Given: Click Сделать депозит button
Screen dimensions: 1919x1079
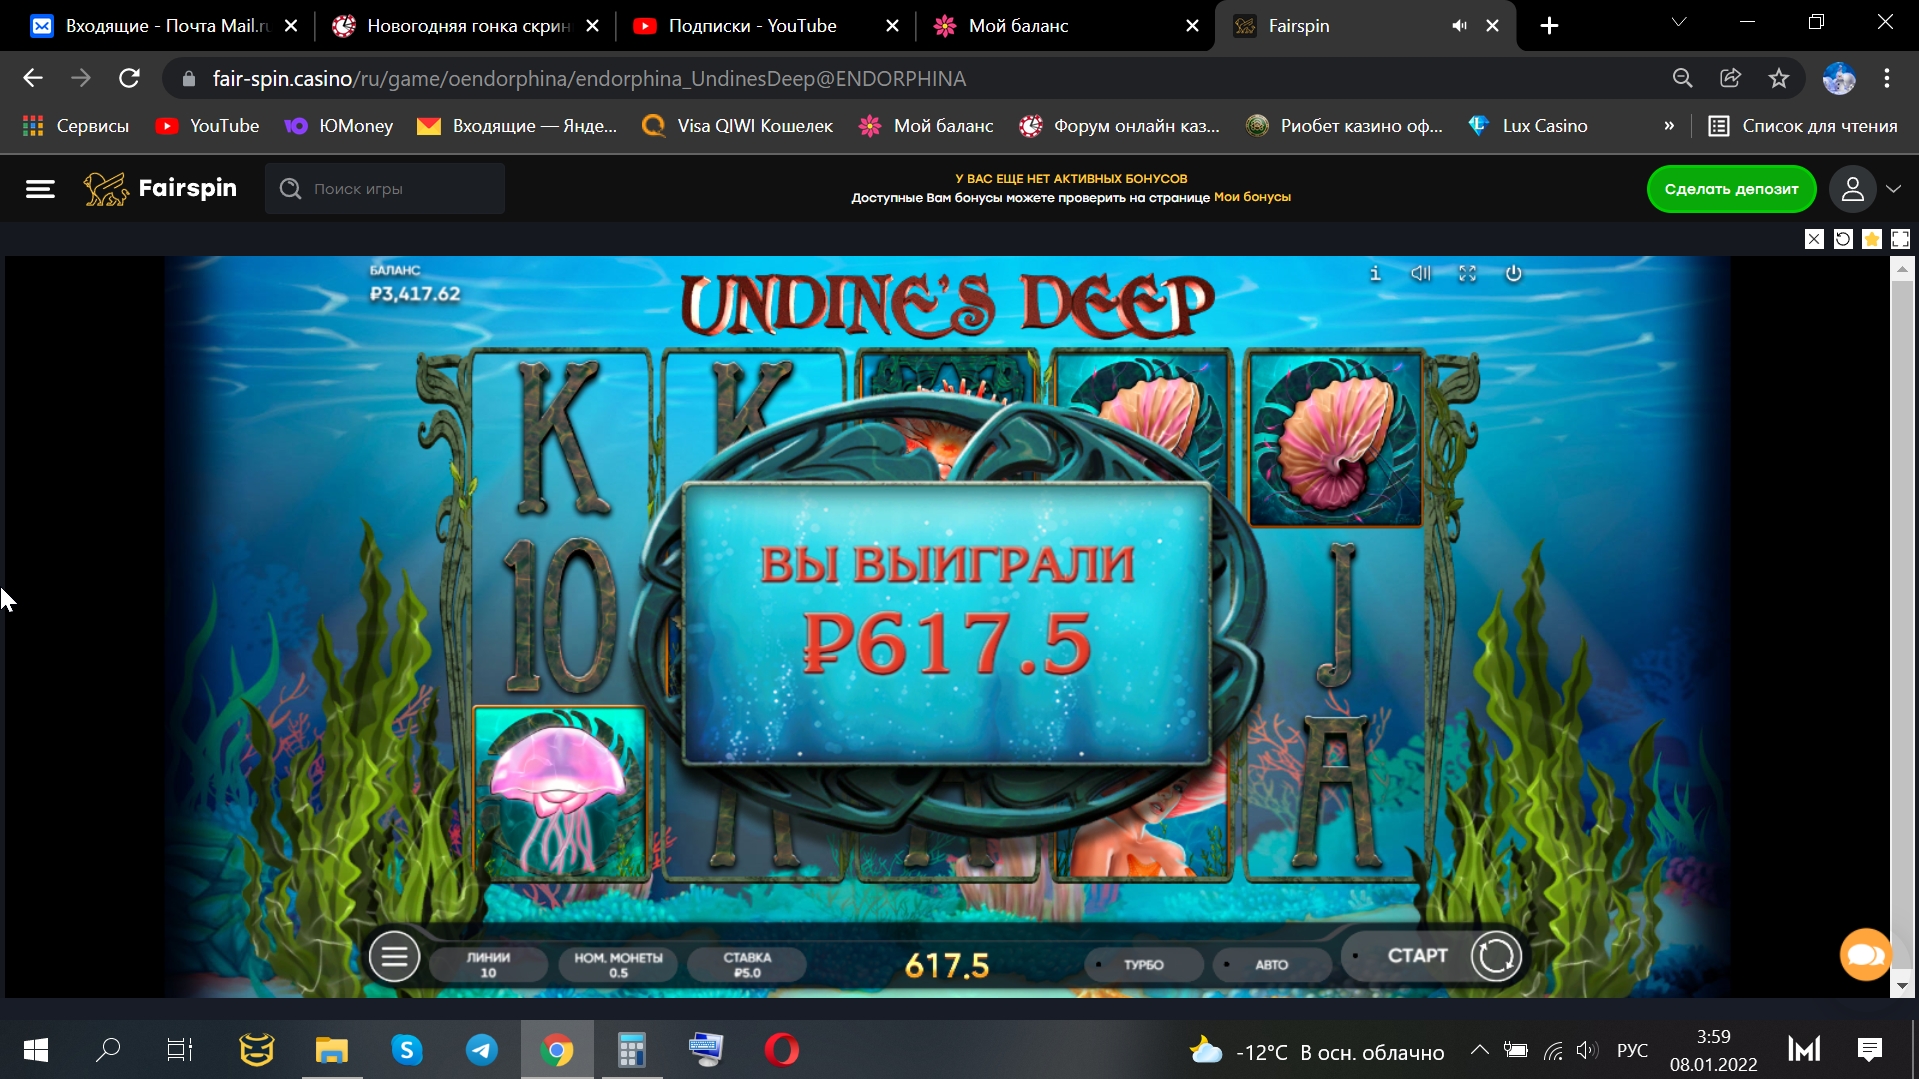Looking at the screenshot, I should pyautogui.click(x=1731, y=189).
